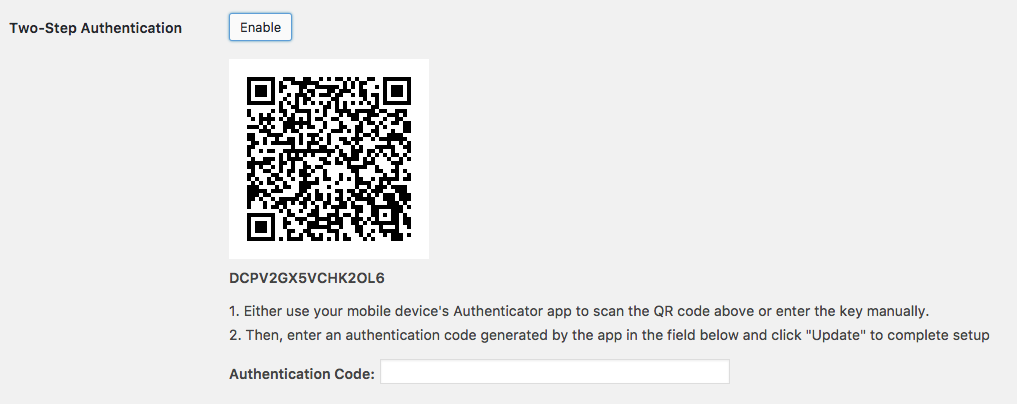Click the bottom-left finder square of QR code
Viewport: 1017px width, 404px height.
tap(261, 227)
